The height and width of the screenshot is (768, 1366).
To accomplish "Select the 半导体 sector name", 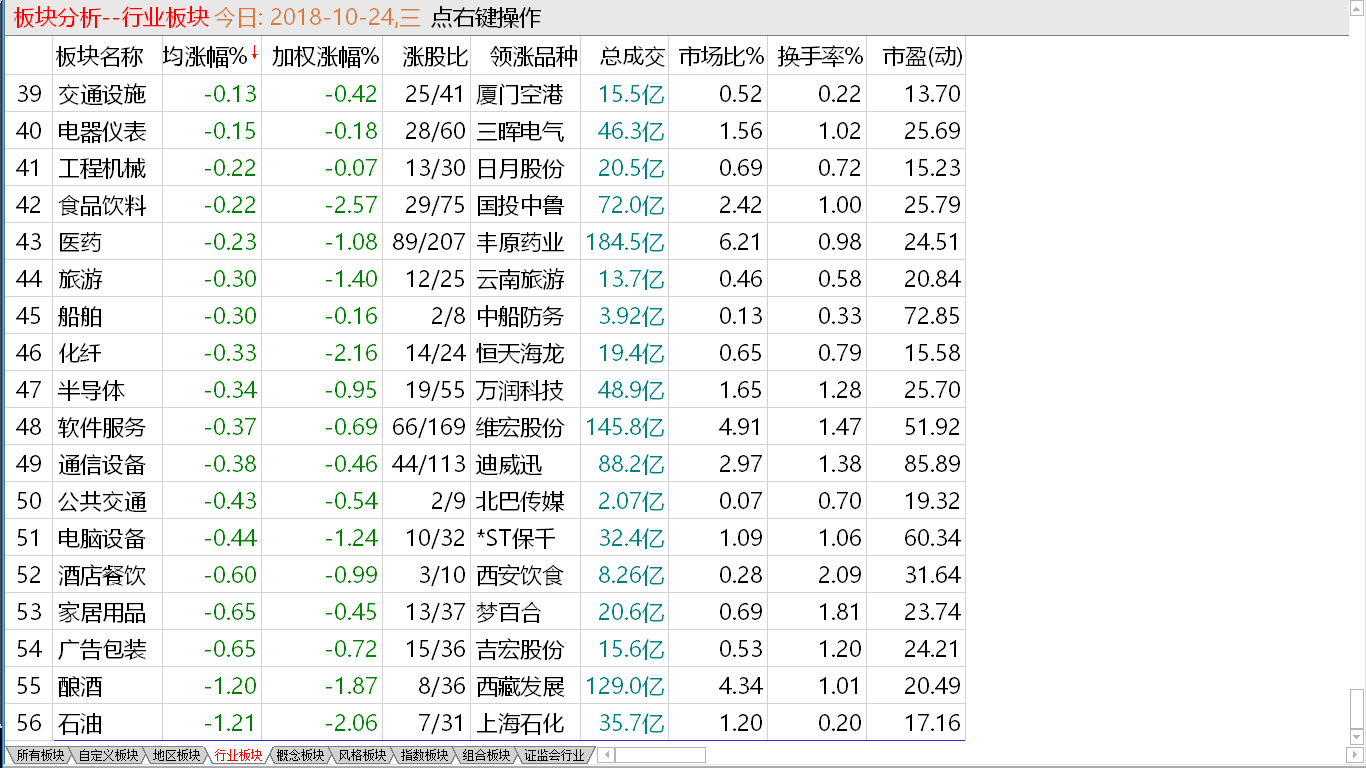I will click(91, 390).
